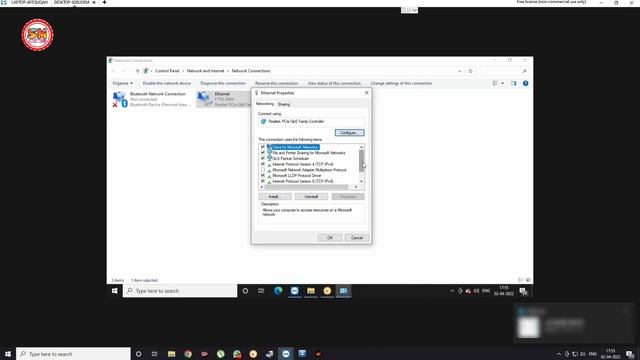Screen dimensions: 640x360
Task: Select Bluetooth Network Connection adapter icon
Action: click(x=120, y=99)
